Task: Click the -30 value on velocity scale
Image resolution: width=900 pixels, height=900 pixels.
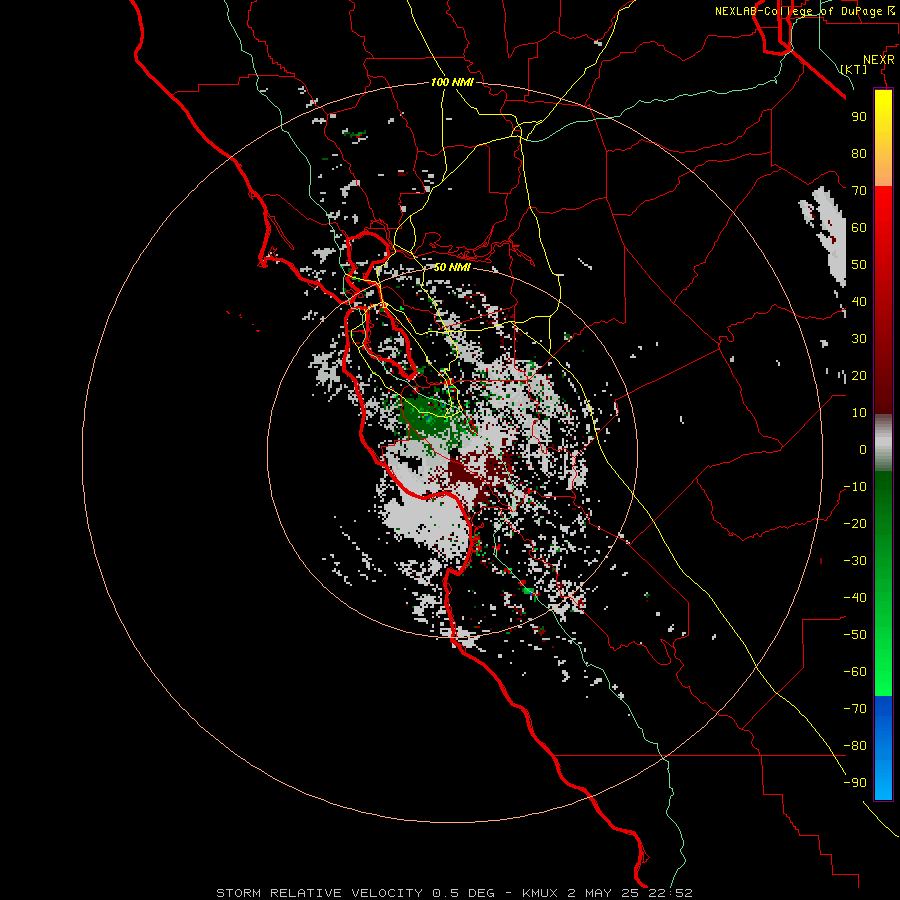Action: [x=855, y=561]
